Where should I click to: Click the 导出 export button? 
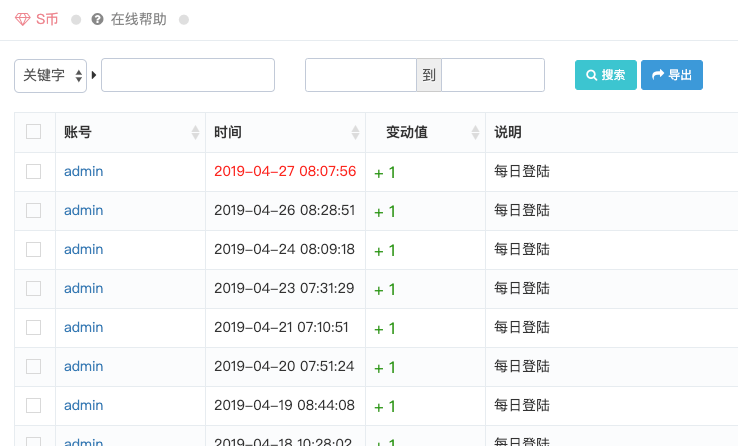point(671,75)
